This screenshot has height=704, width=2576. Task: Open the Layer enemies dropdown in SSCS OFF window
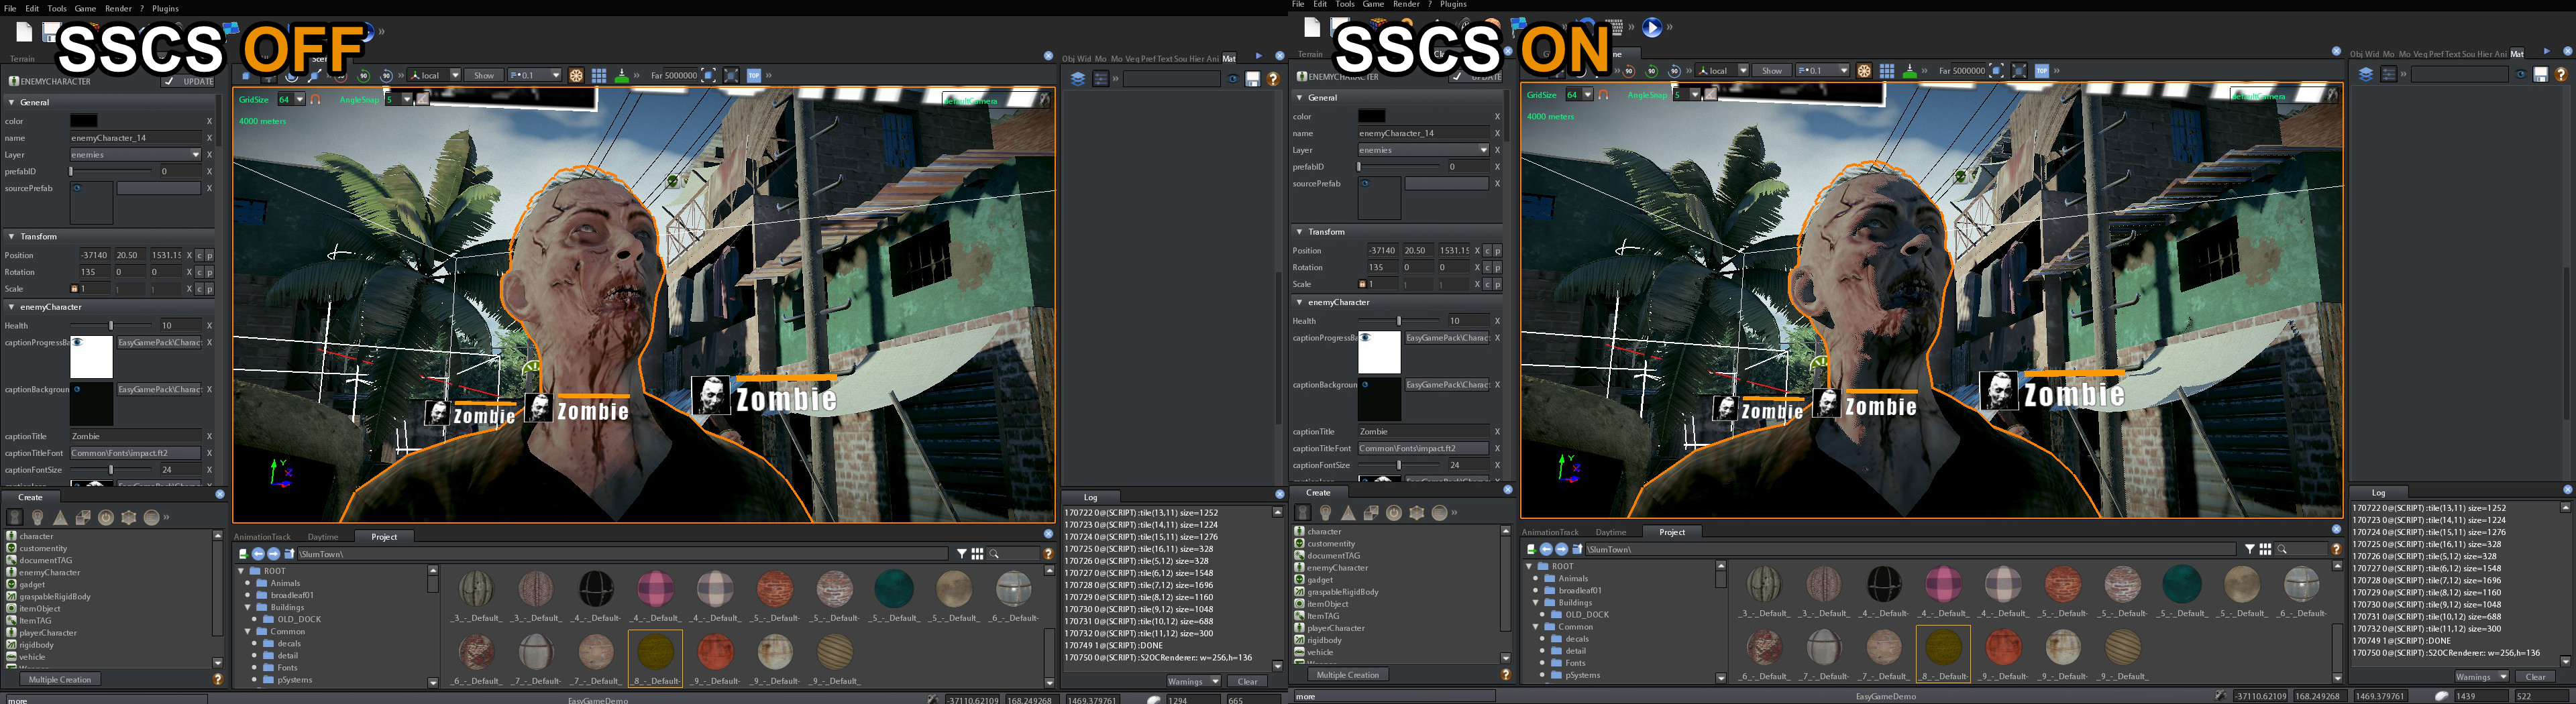(195, 155)
